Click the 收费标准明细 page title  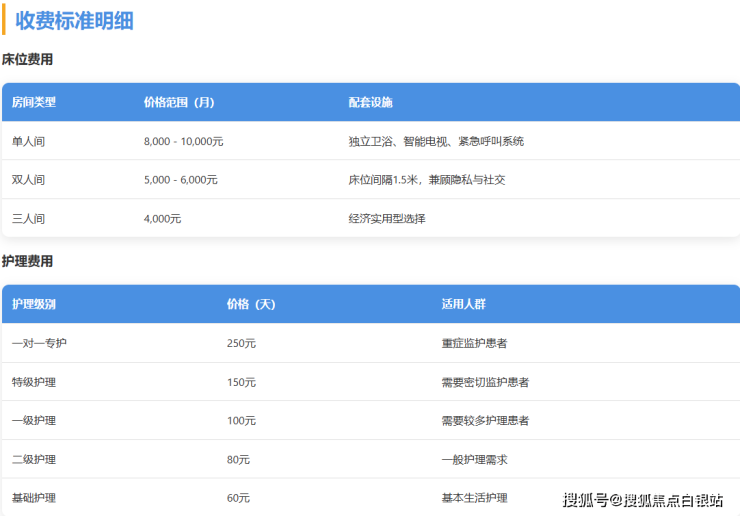coord(74,21)
